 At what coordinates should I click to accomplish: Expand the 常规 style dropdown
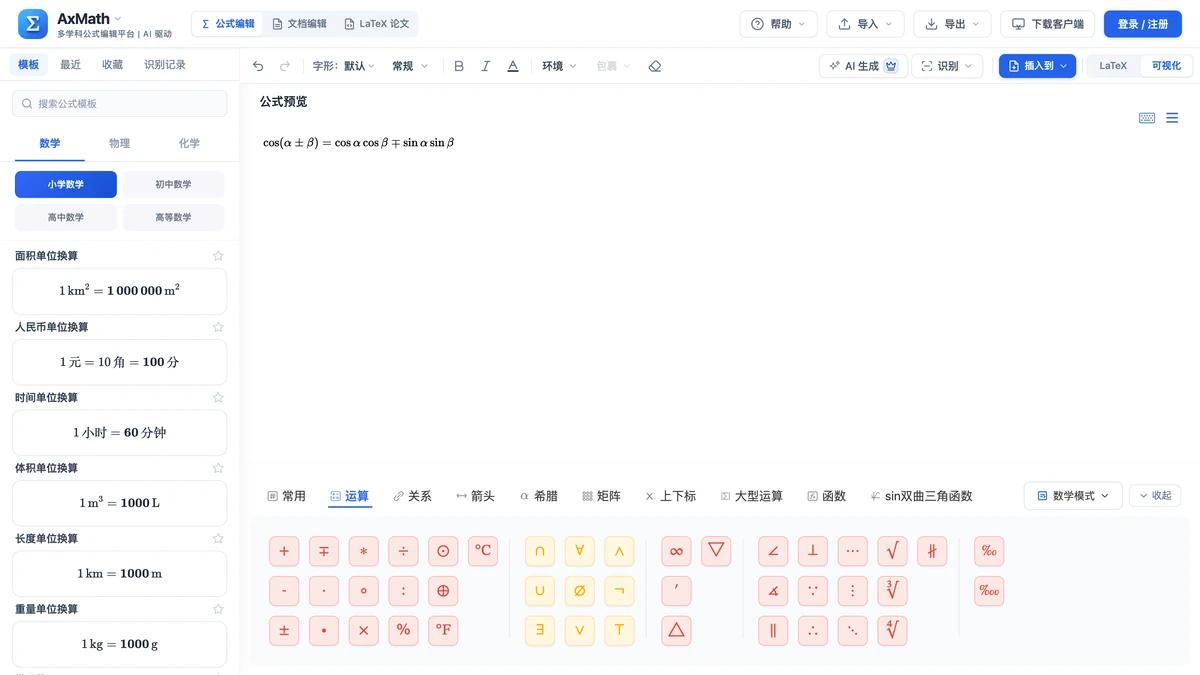point(410,66)
